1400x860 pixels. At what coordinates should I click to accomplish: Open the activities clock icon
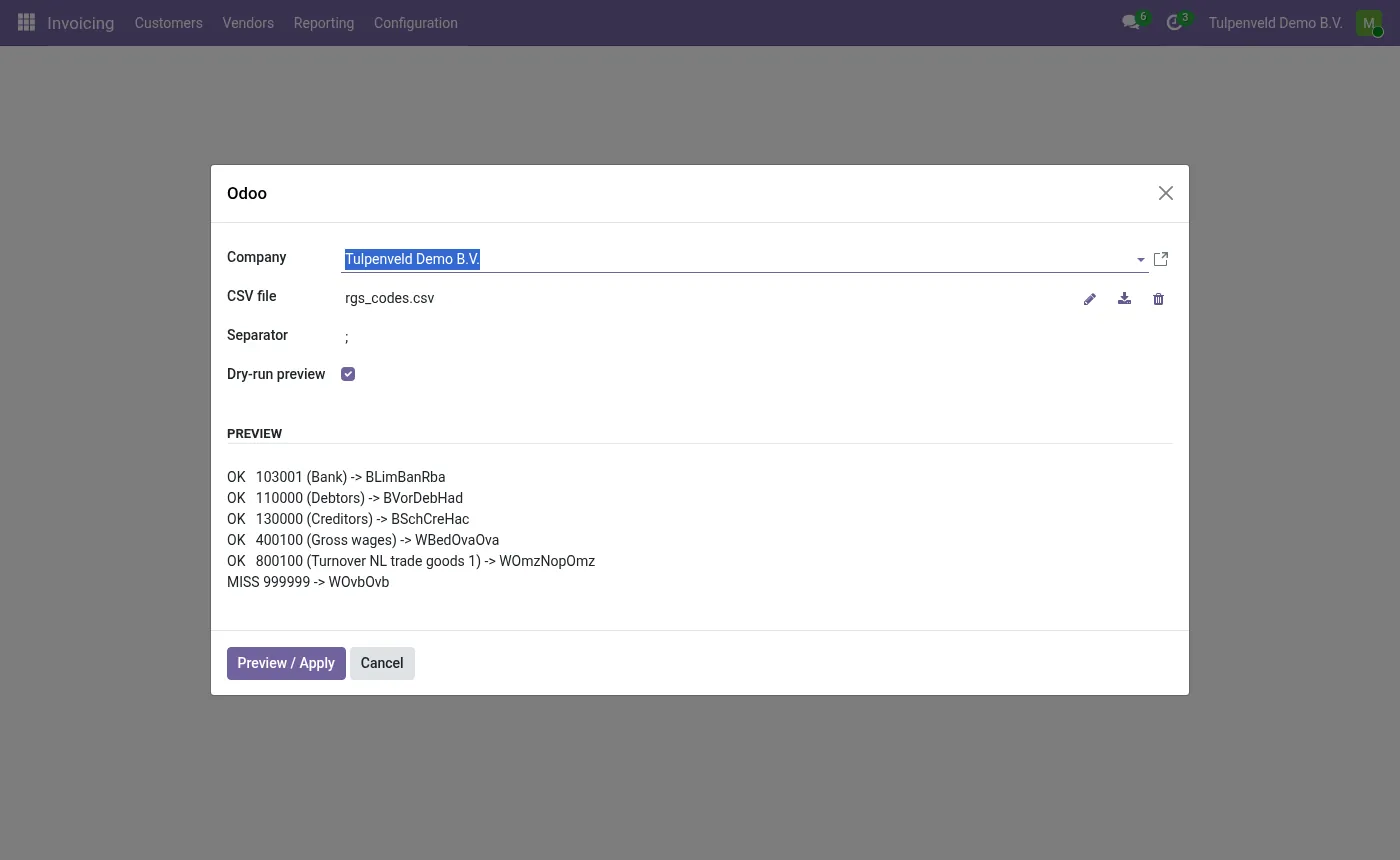point(1174,22)
